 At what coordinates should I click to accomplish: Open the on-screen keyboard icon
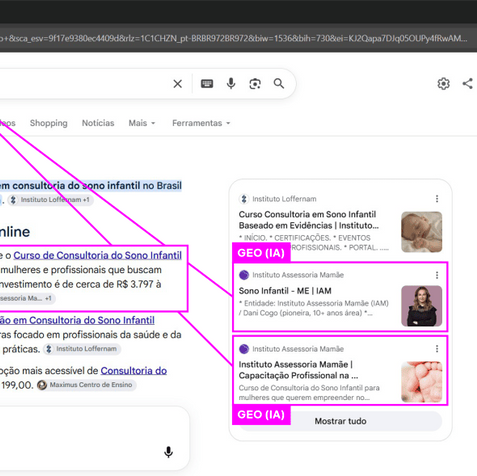coord(207,83)
